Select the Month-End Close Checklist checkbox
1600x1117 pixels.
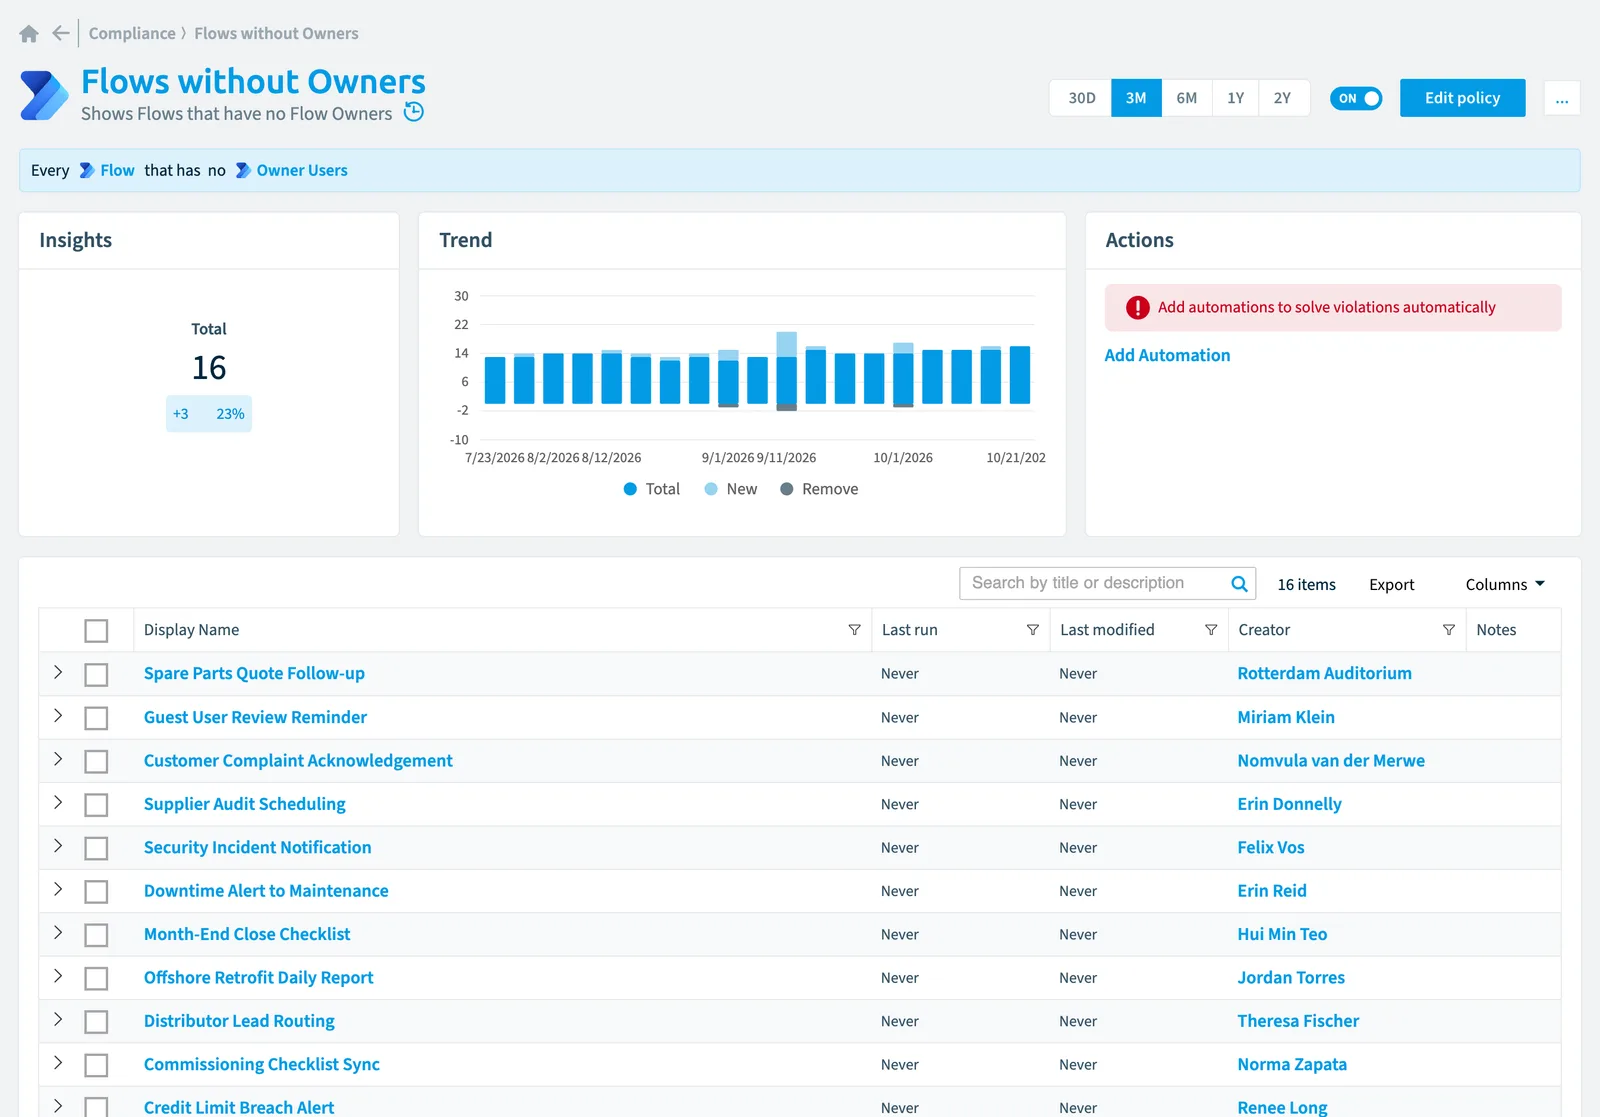[x=96, y=935]
